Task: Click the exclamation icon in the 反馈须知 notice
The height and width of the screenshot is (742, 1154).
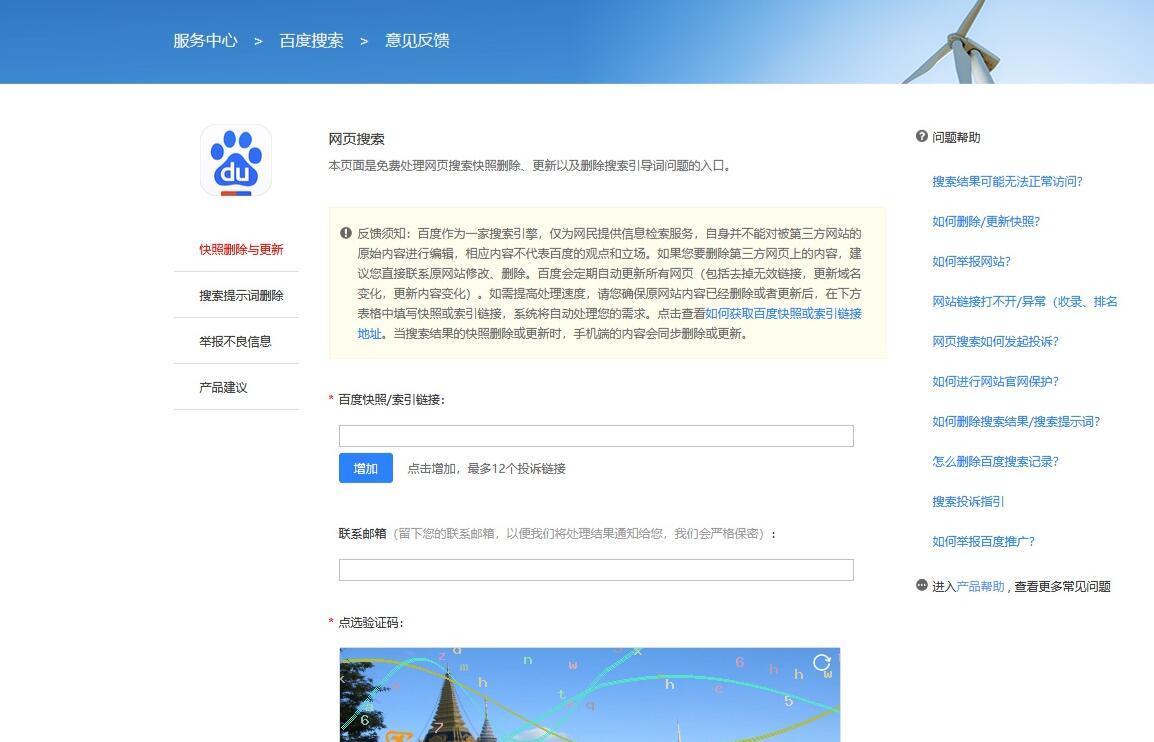Action: point(346,232)
